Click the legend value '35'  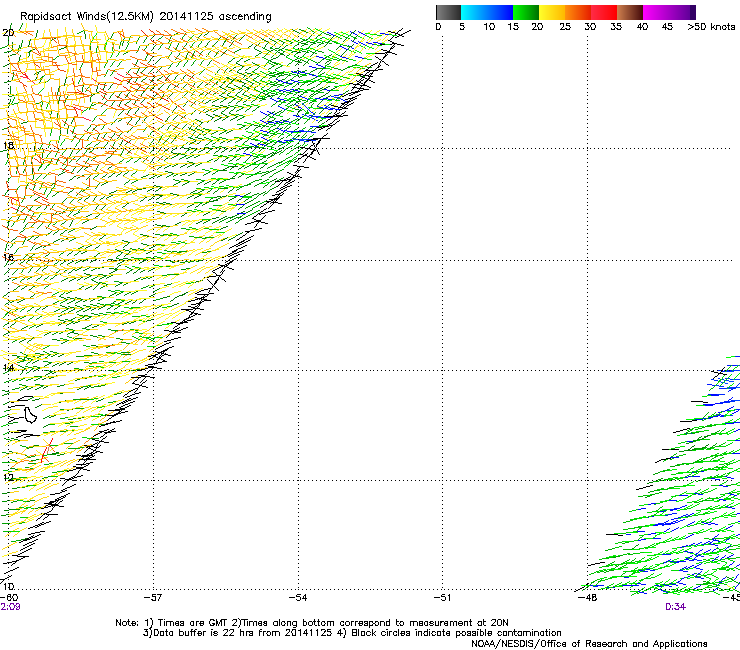[x=616, y=27]
